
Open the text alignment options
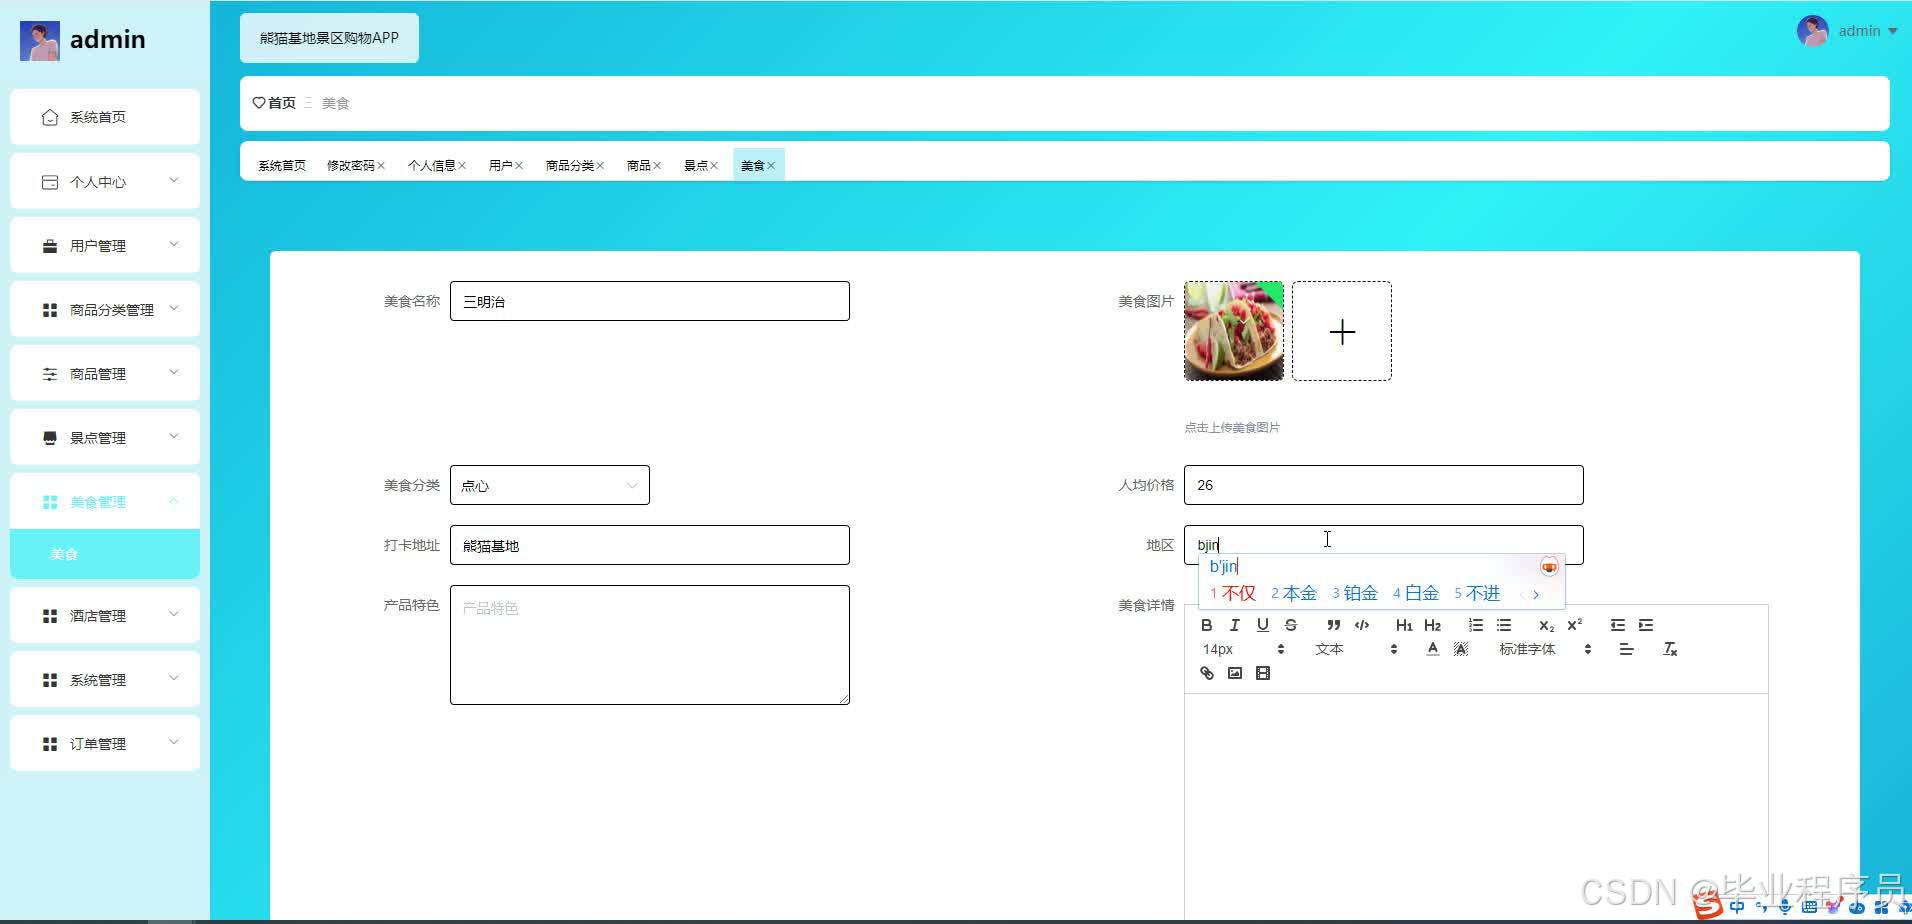coord(1626,649)
